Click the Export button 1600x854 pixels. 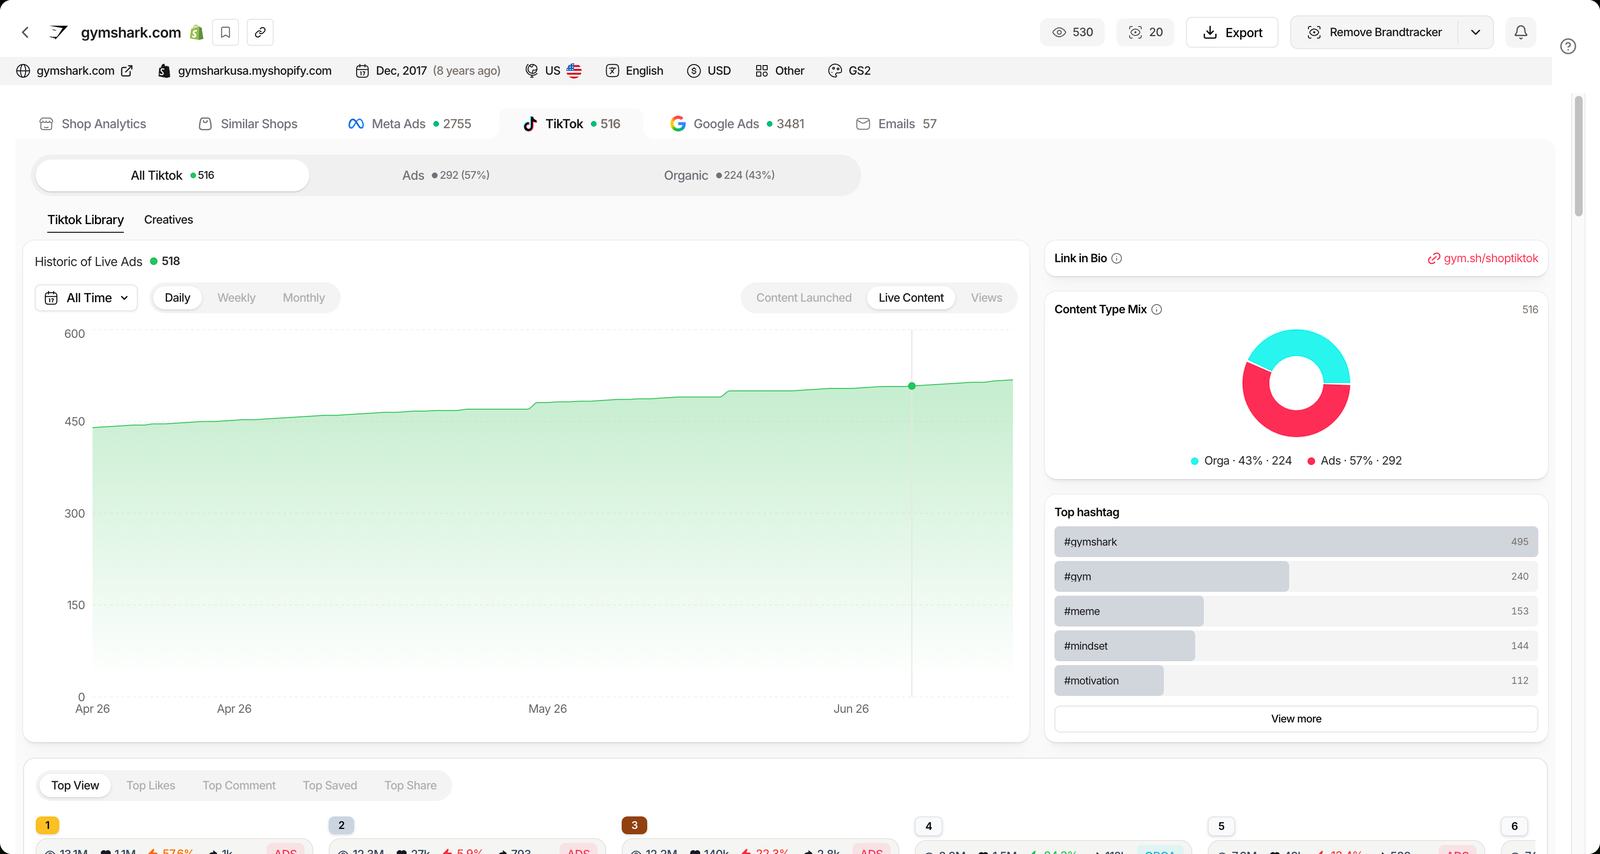[x=1232, y=32]
